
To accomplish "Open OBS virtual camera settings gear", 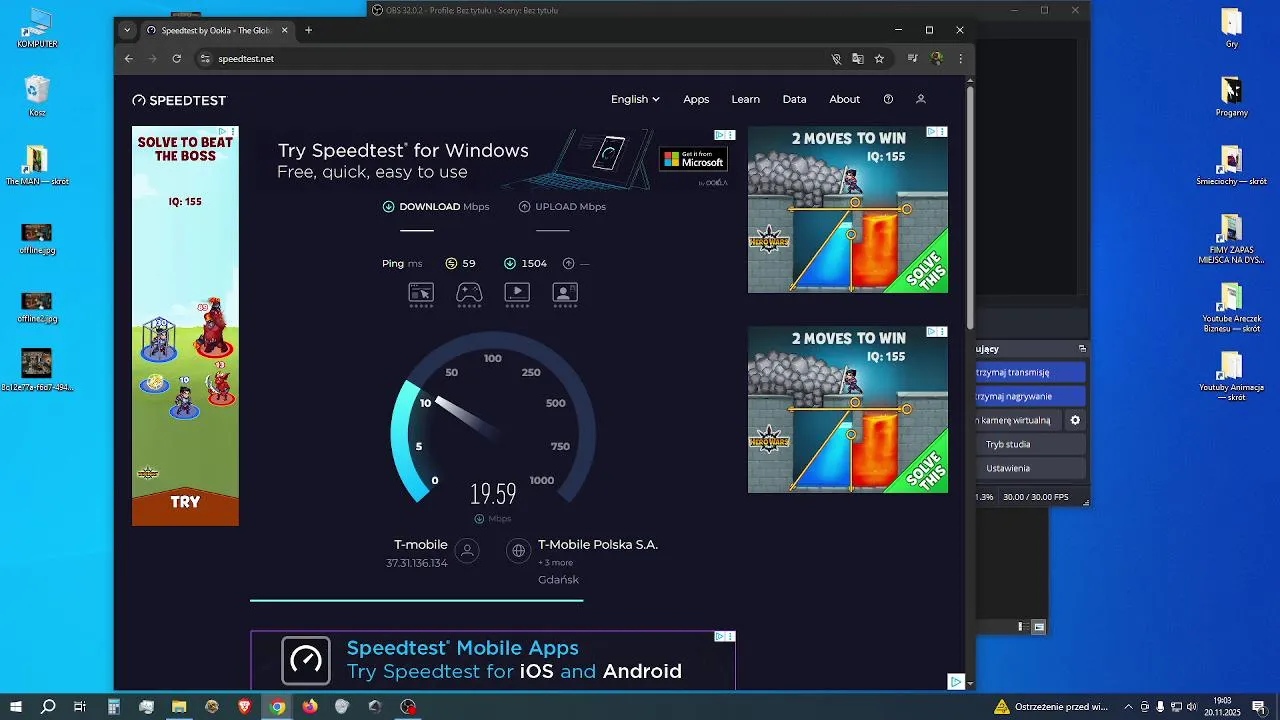I will tap(1075, 420).
